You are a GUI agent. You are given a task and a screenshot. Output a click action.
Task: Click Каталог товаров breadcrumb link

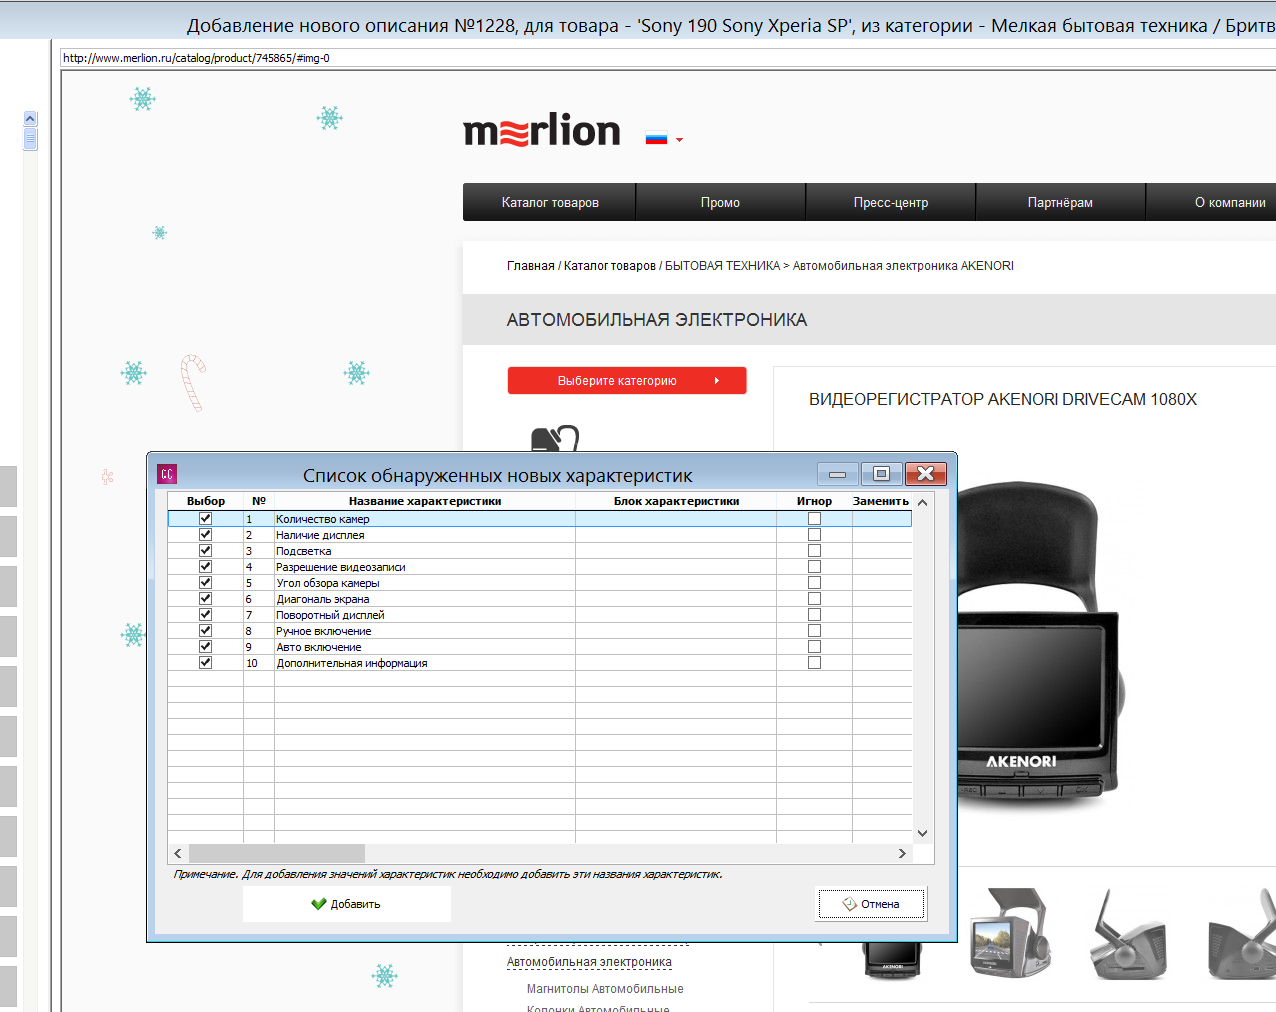[x=610, y=266]
